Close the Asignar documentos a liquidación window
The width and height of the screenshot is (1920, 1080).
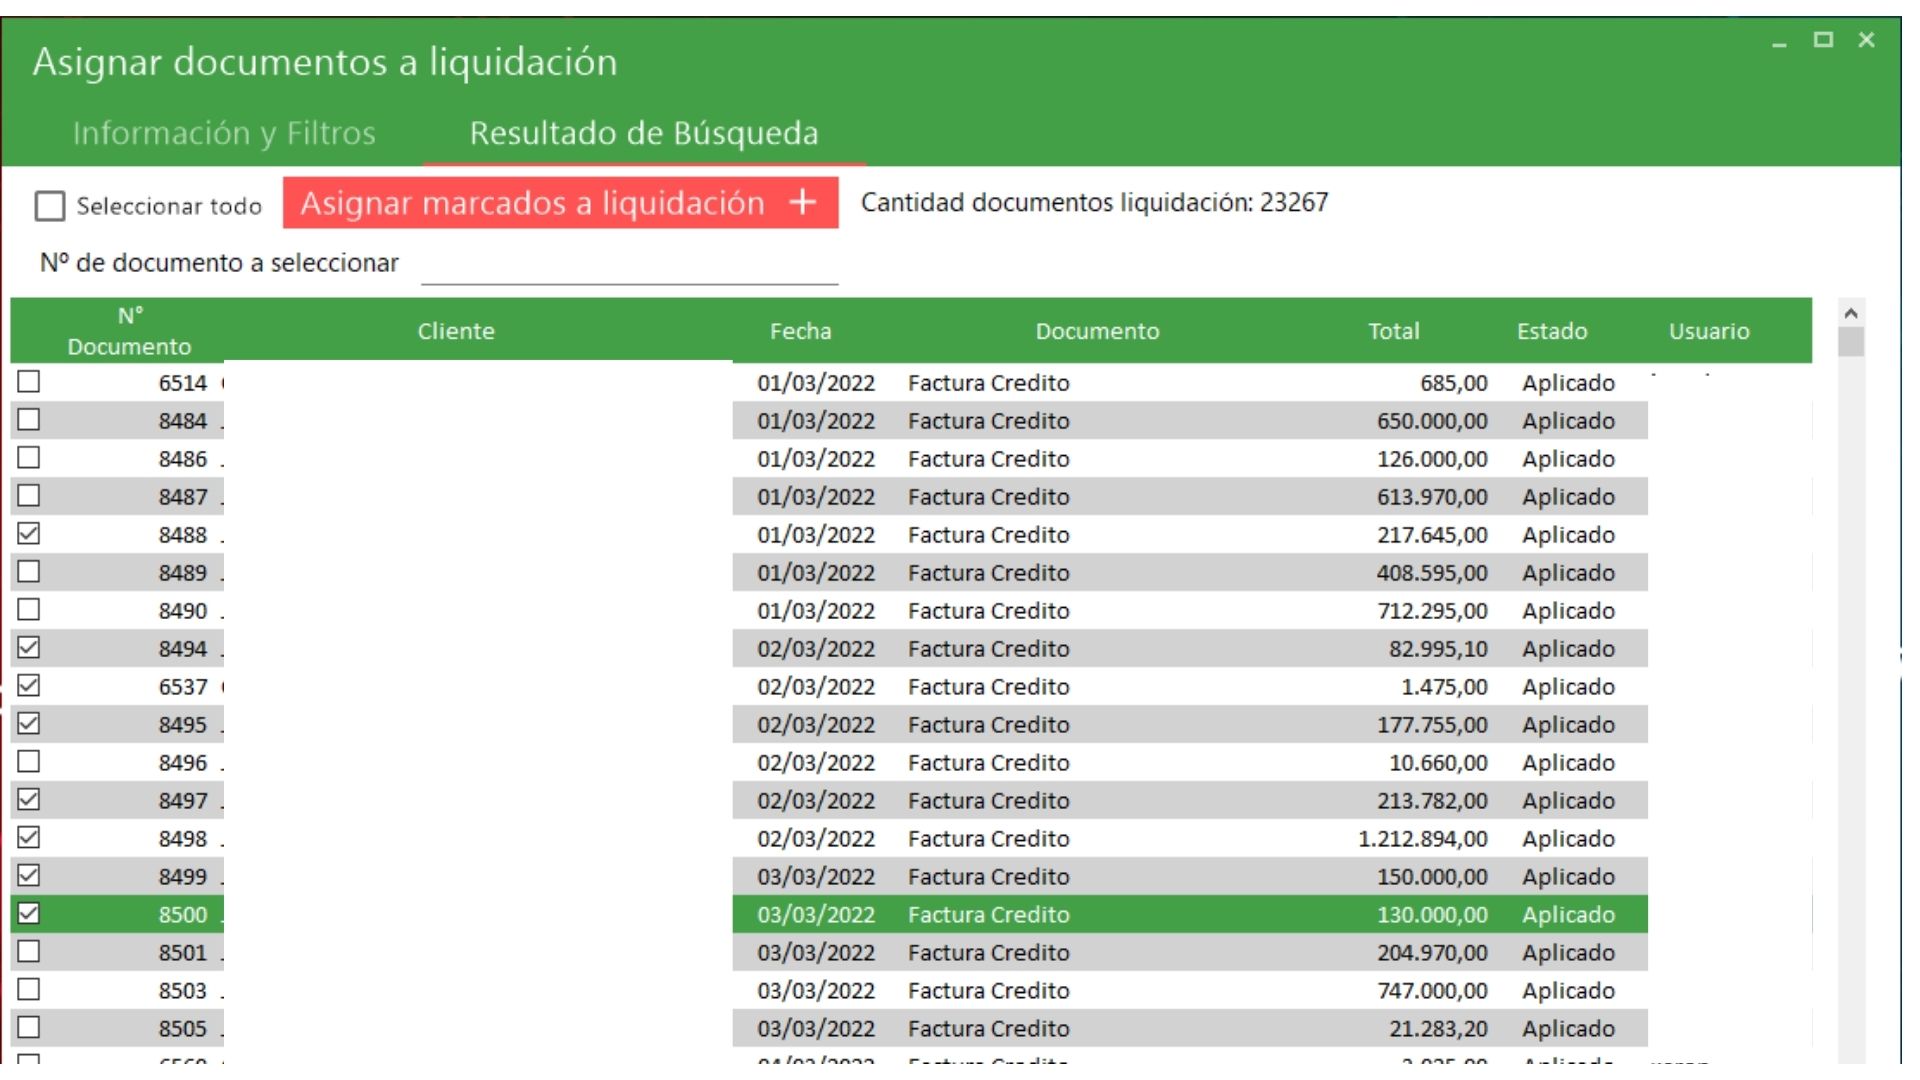point(1866,40)
